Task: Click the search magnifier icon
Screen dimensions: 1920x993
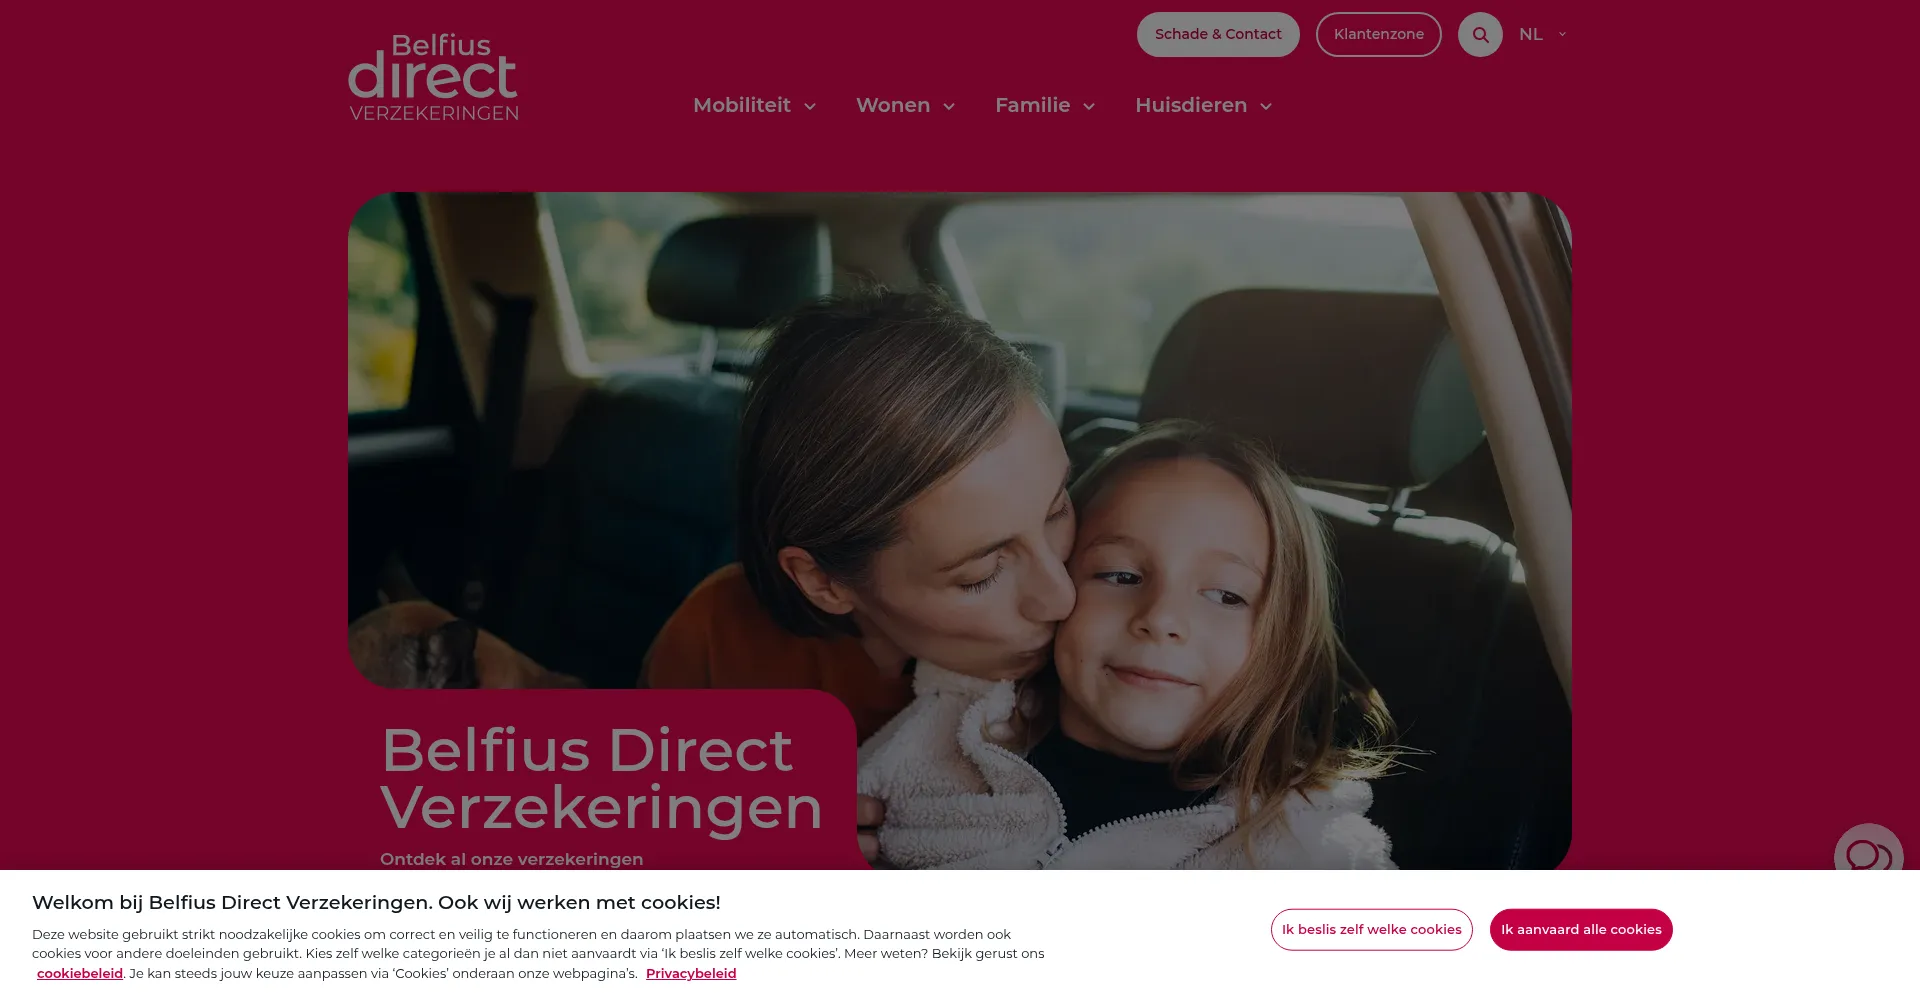Action: tap(1480, 35)
